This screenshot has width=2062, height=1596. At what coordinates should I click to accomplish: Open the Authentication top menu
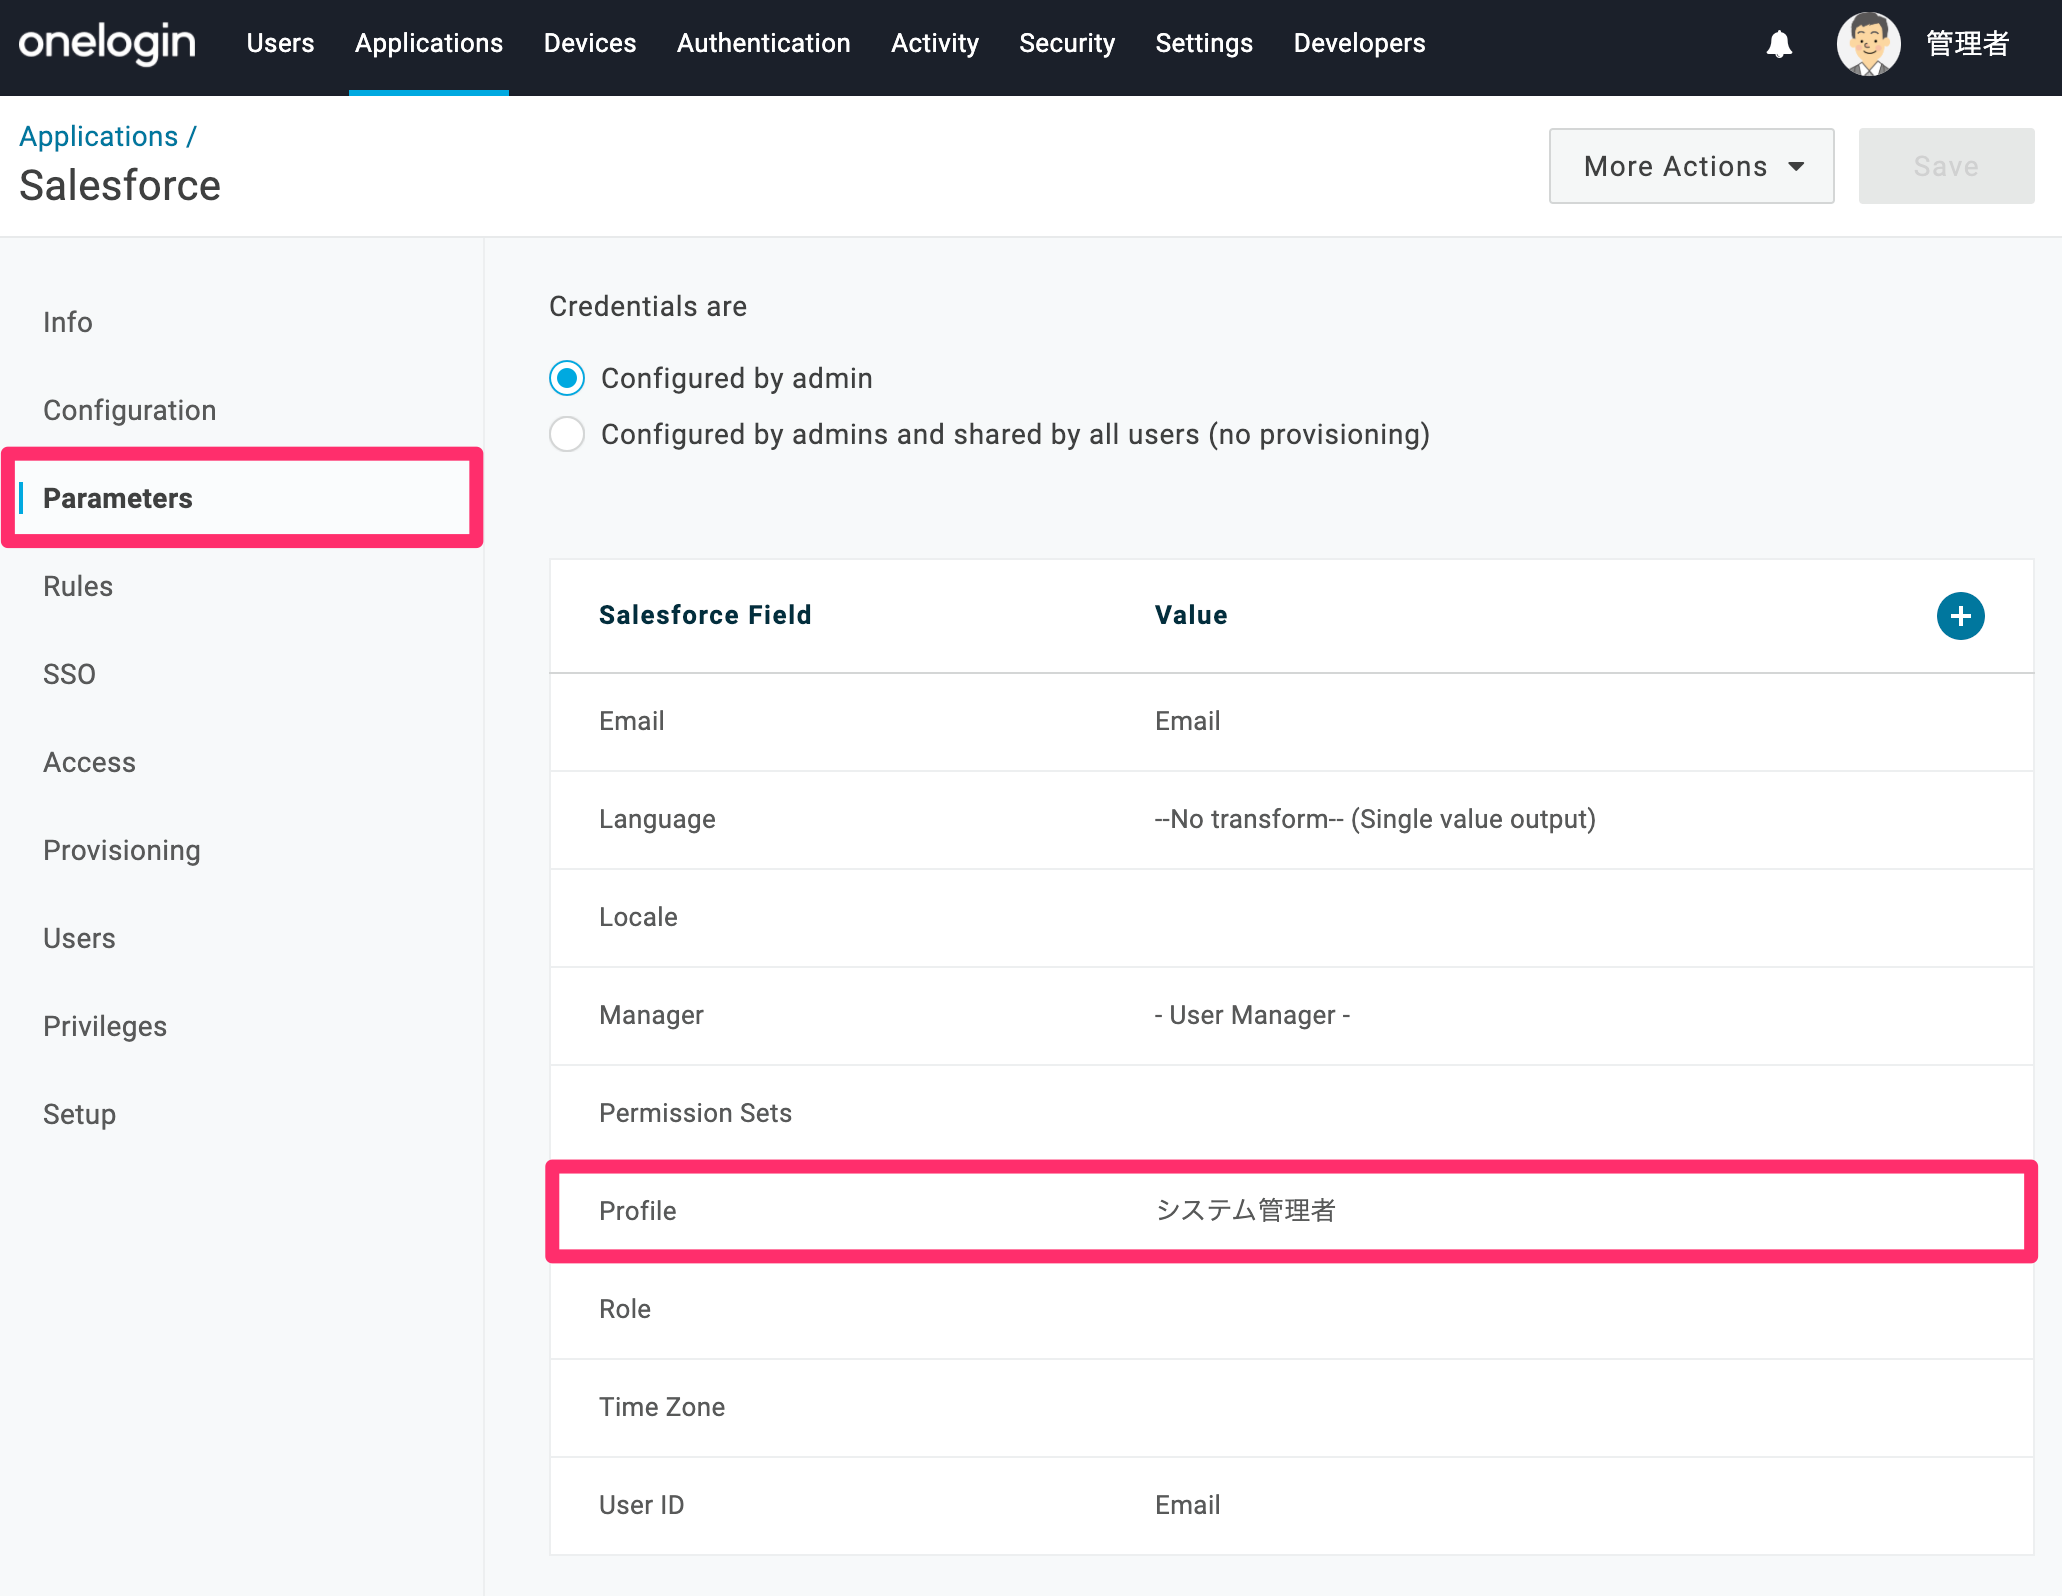[x=763, y=44]
